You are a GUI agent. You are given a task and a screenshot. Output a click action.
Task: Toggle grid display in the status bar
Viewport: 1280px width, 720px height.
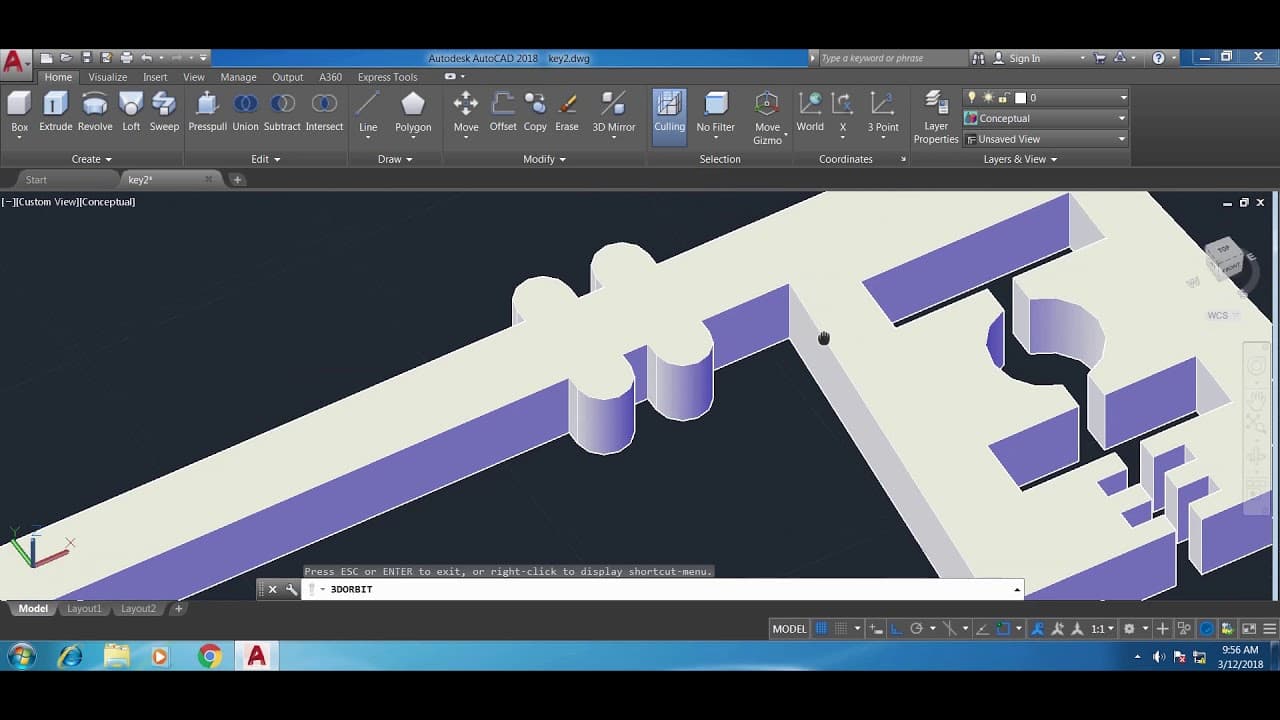coord(820,628)
